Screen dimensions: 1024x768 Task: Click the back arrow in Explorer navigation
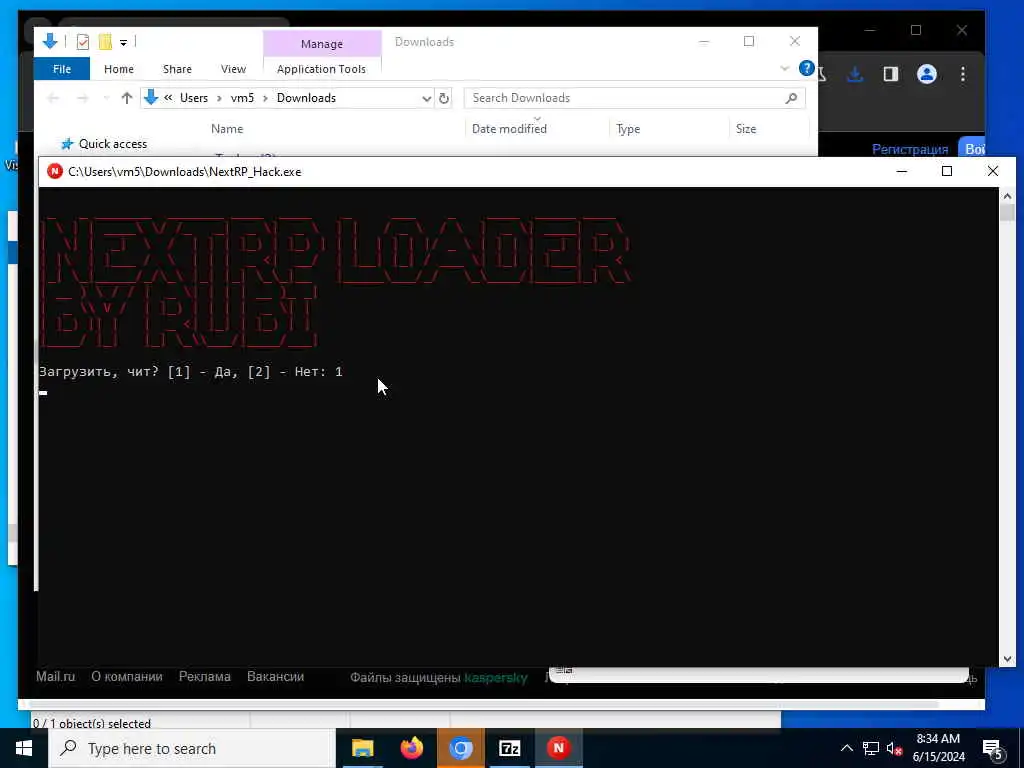(54, 98)
